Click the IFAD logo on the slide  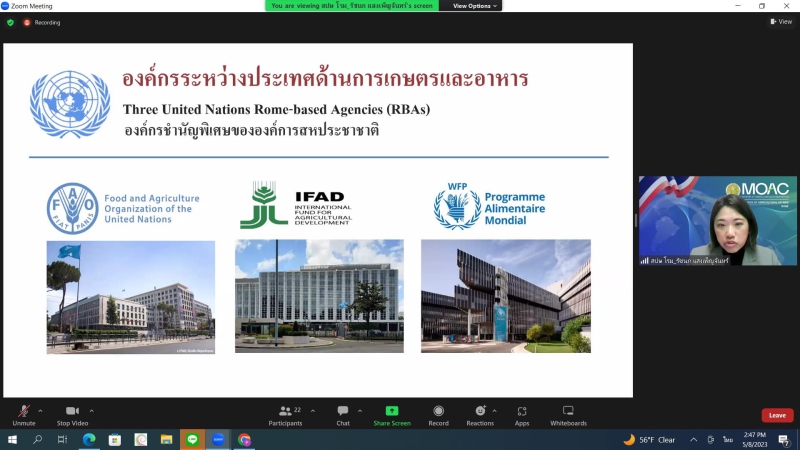[296, 205]
